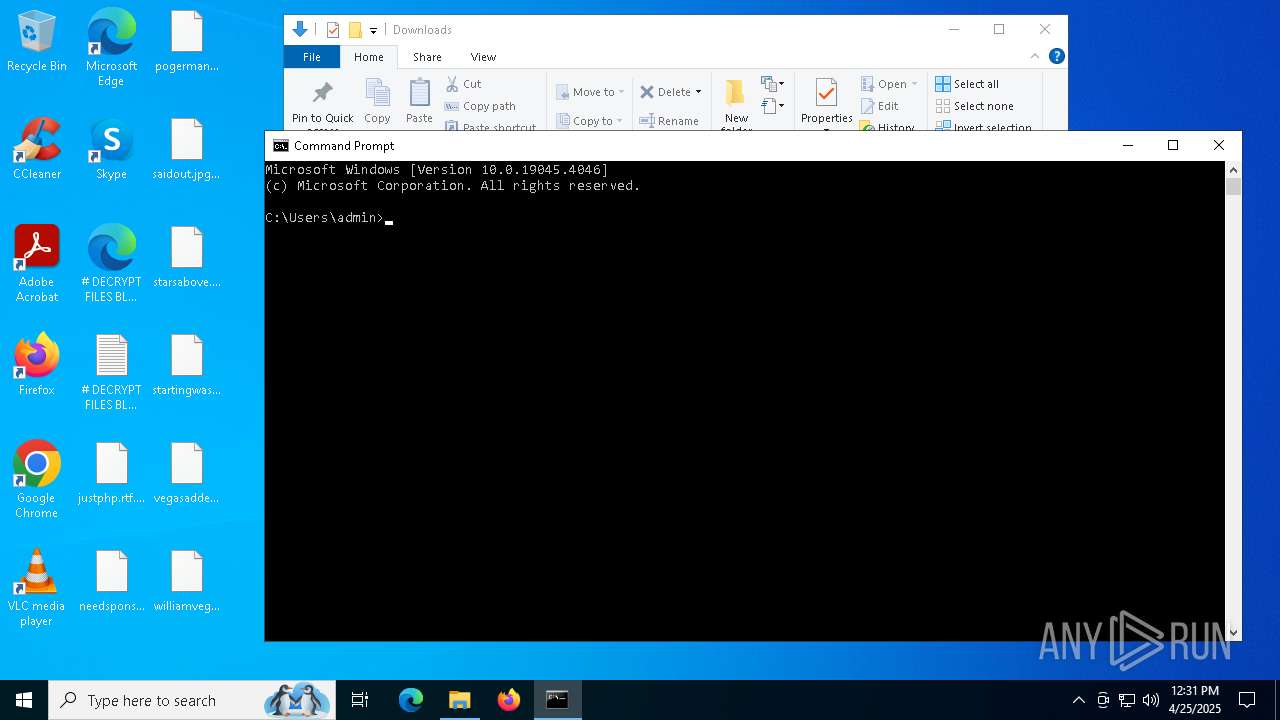Switch to the Home ribbon tab
This screenshot has width=1280, height=720.
pos(368,57)
